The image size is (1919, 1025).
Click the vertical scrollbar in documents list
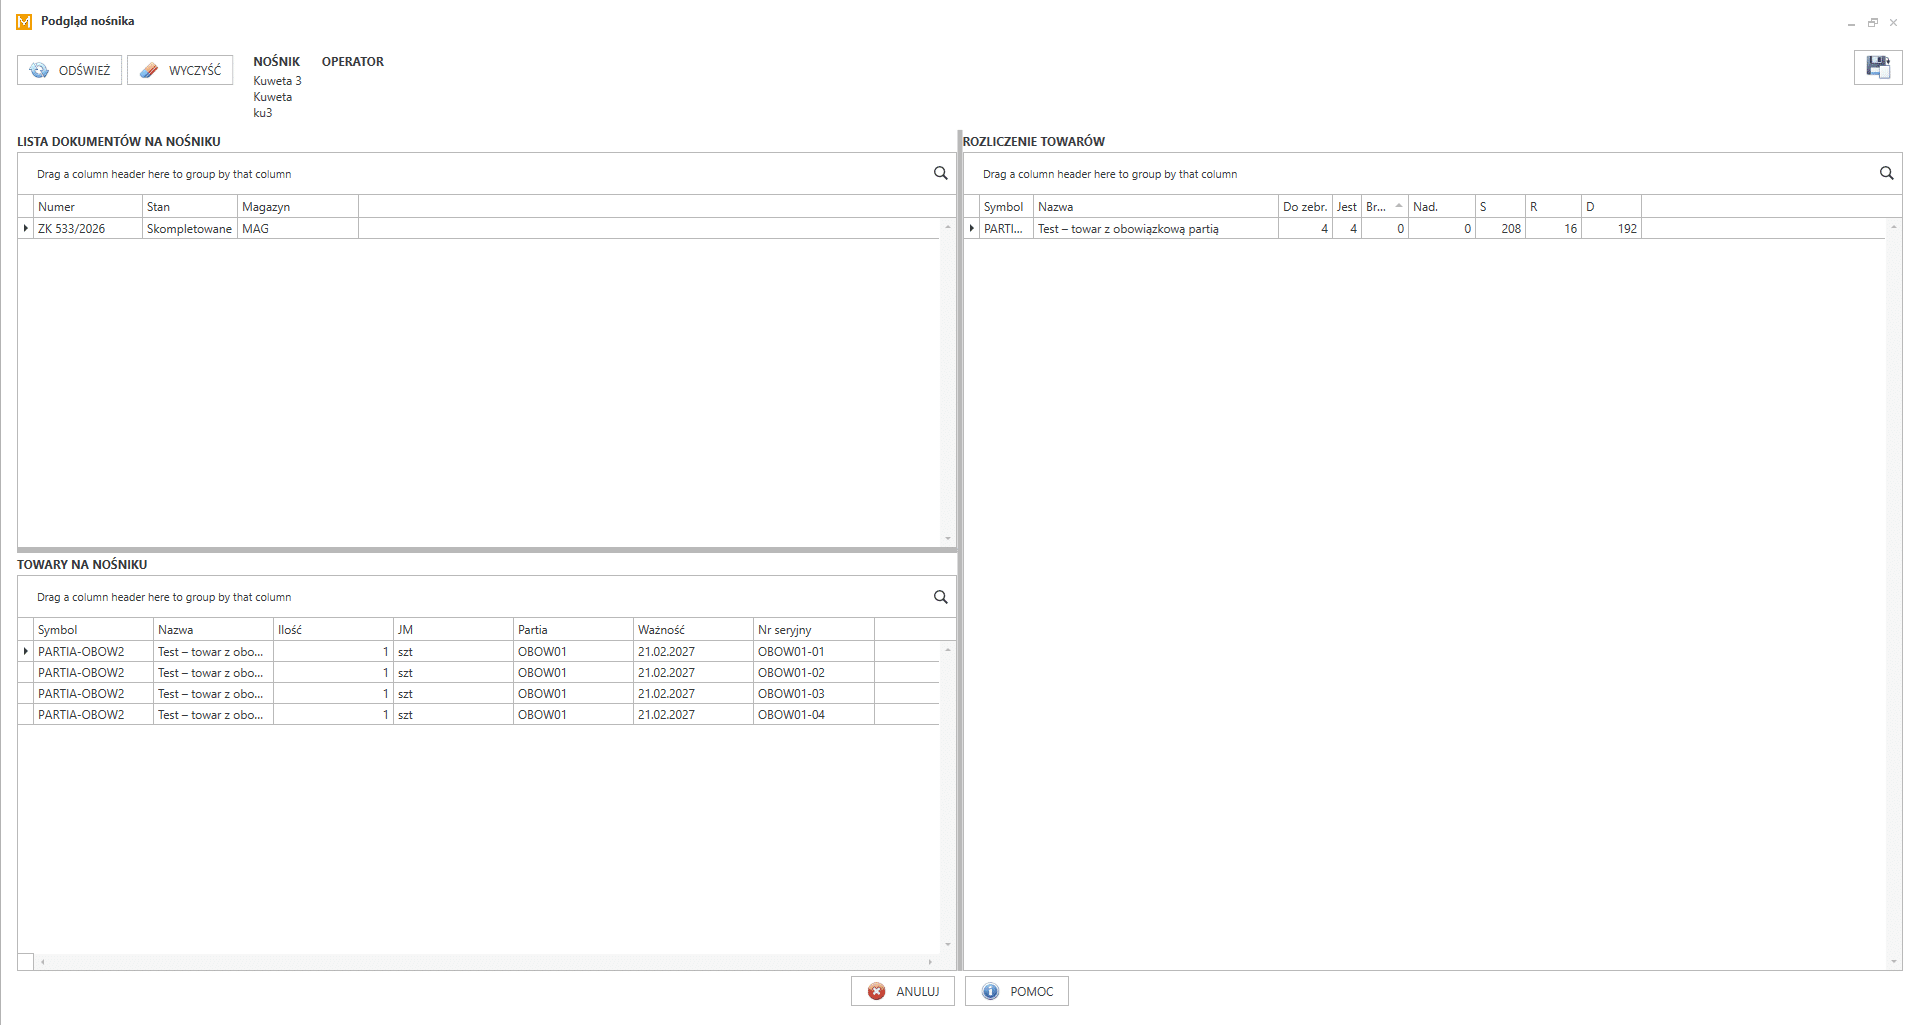click(x=948, y=382)
